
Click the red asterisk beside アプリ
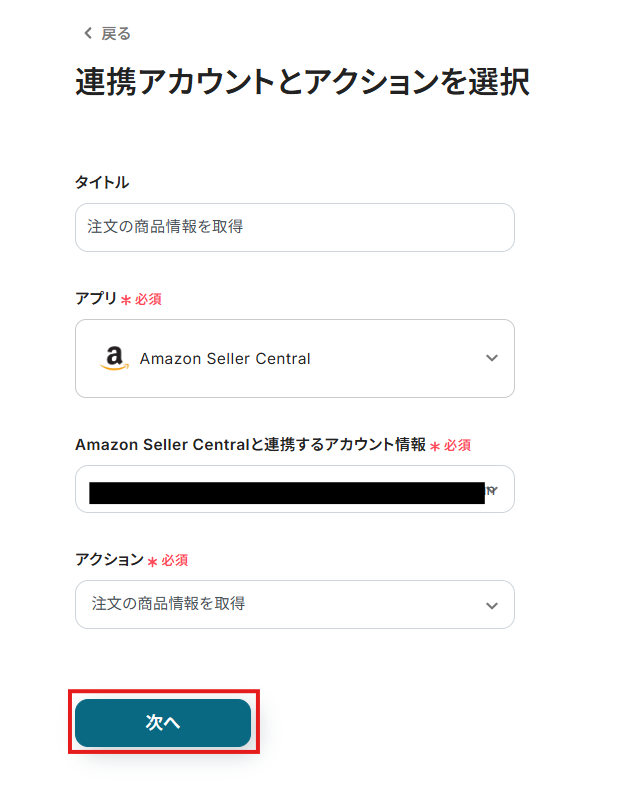pos(126,300)
